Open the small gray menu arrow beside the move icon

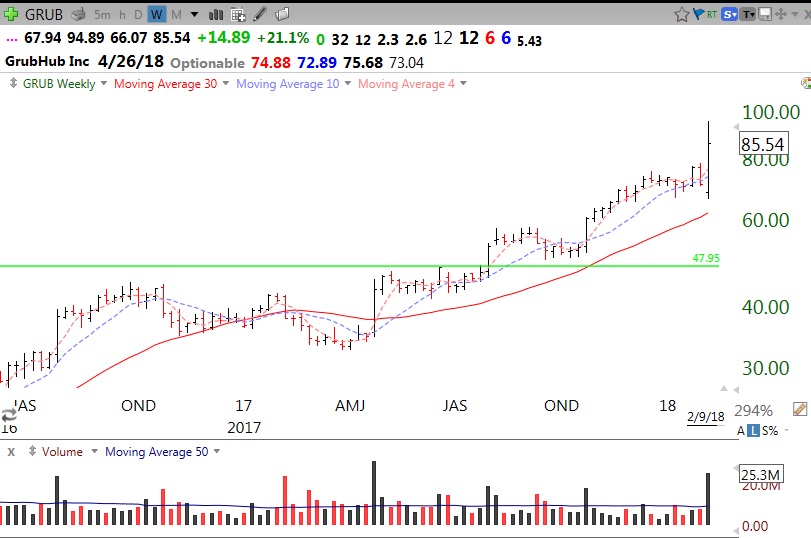pyautogui.click(x=794, y=14)
